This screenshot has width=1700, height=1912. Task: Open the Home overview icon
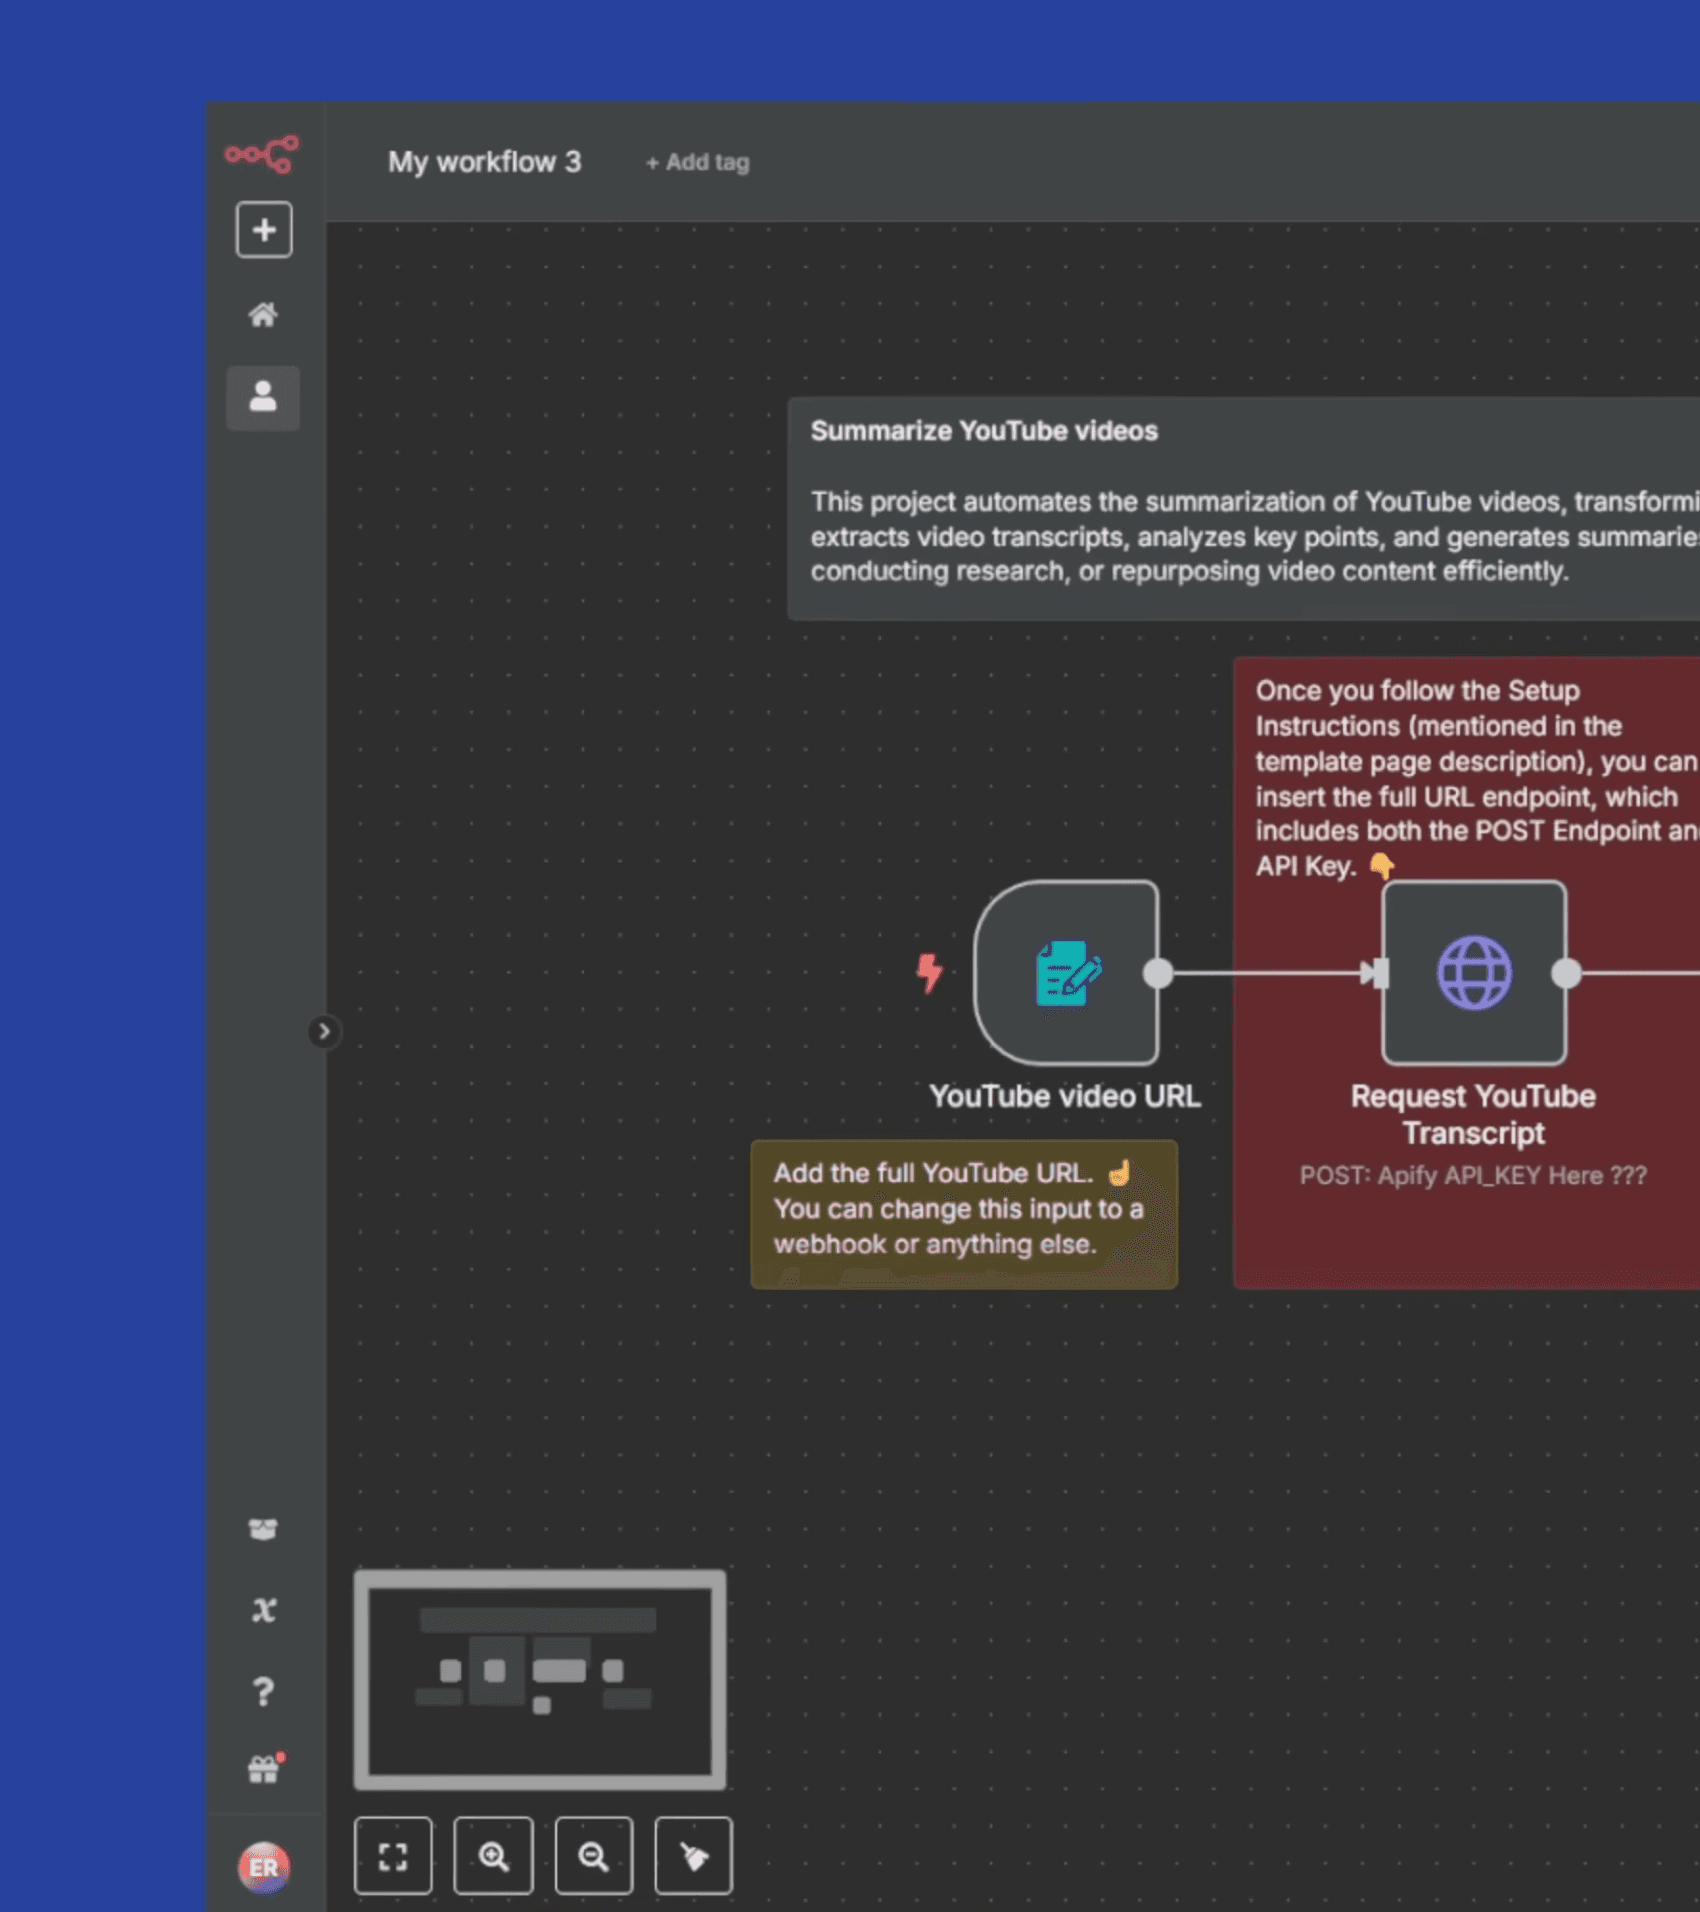(x=263, y=315)
